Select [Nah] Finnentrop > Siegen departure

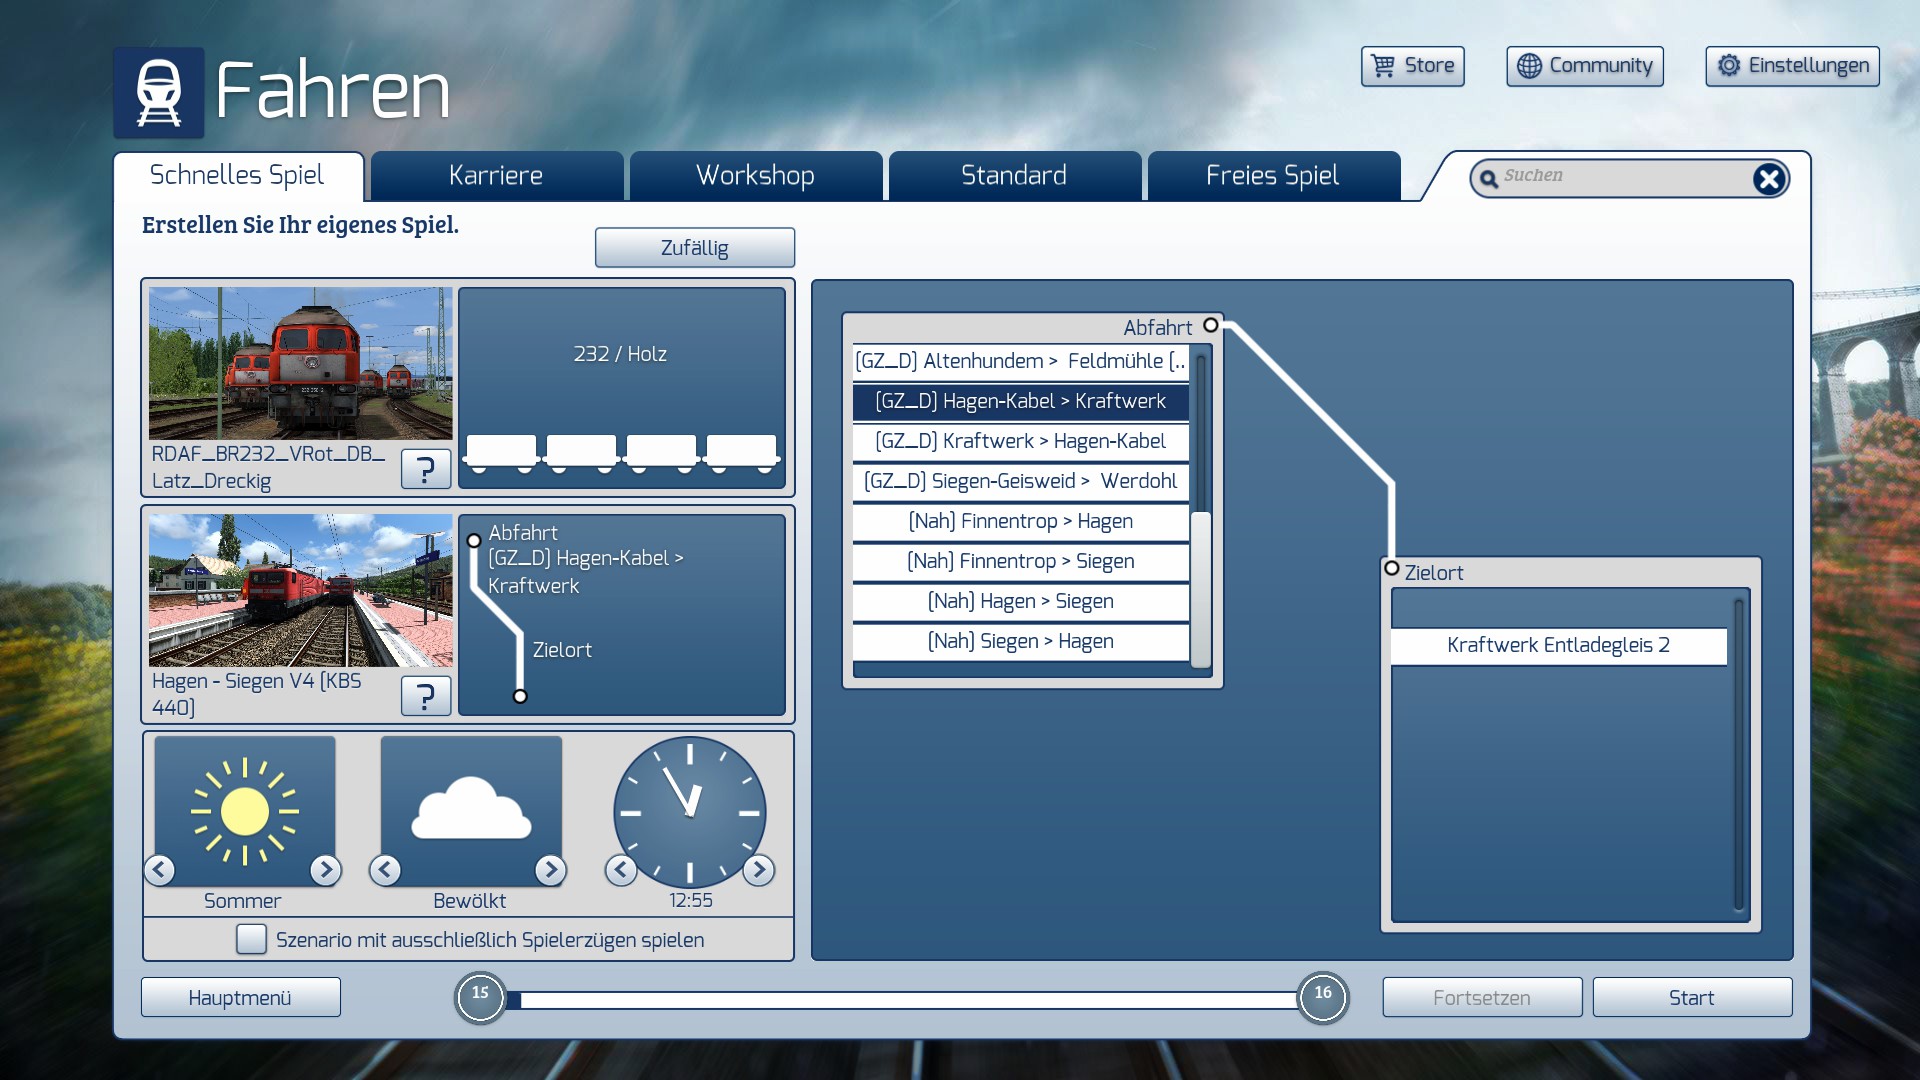click(x=1020, y=561)
